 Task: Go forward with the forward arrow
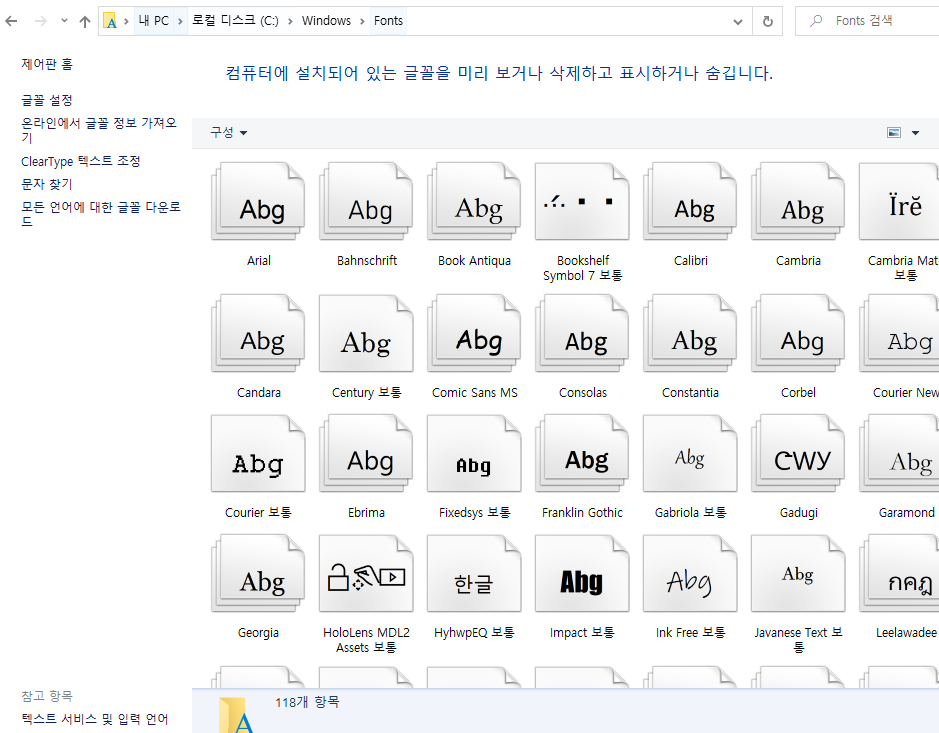pyautogui.click(x=40, y=21)
